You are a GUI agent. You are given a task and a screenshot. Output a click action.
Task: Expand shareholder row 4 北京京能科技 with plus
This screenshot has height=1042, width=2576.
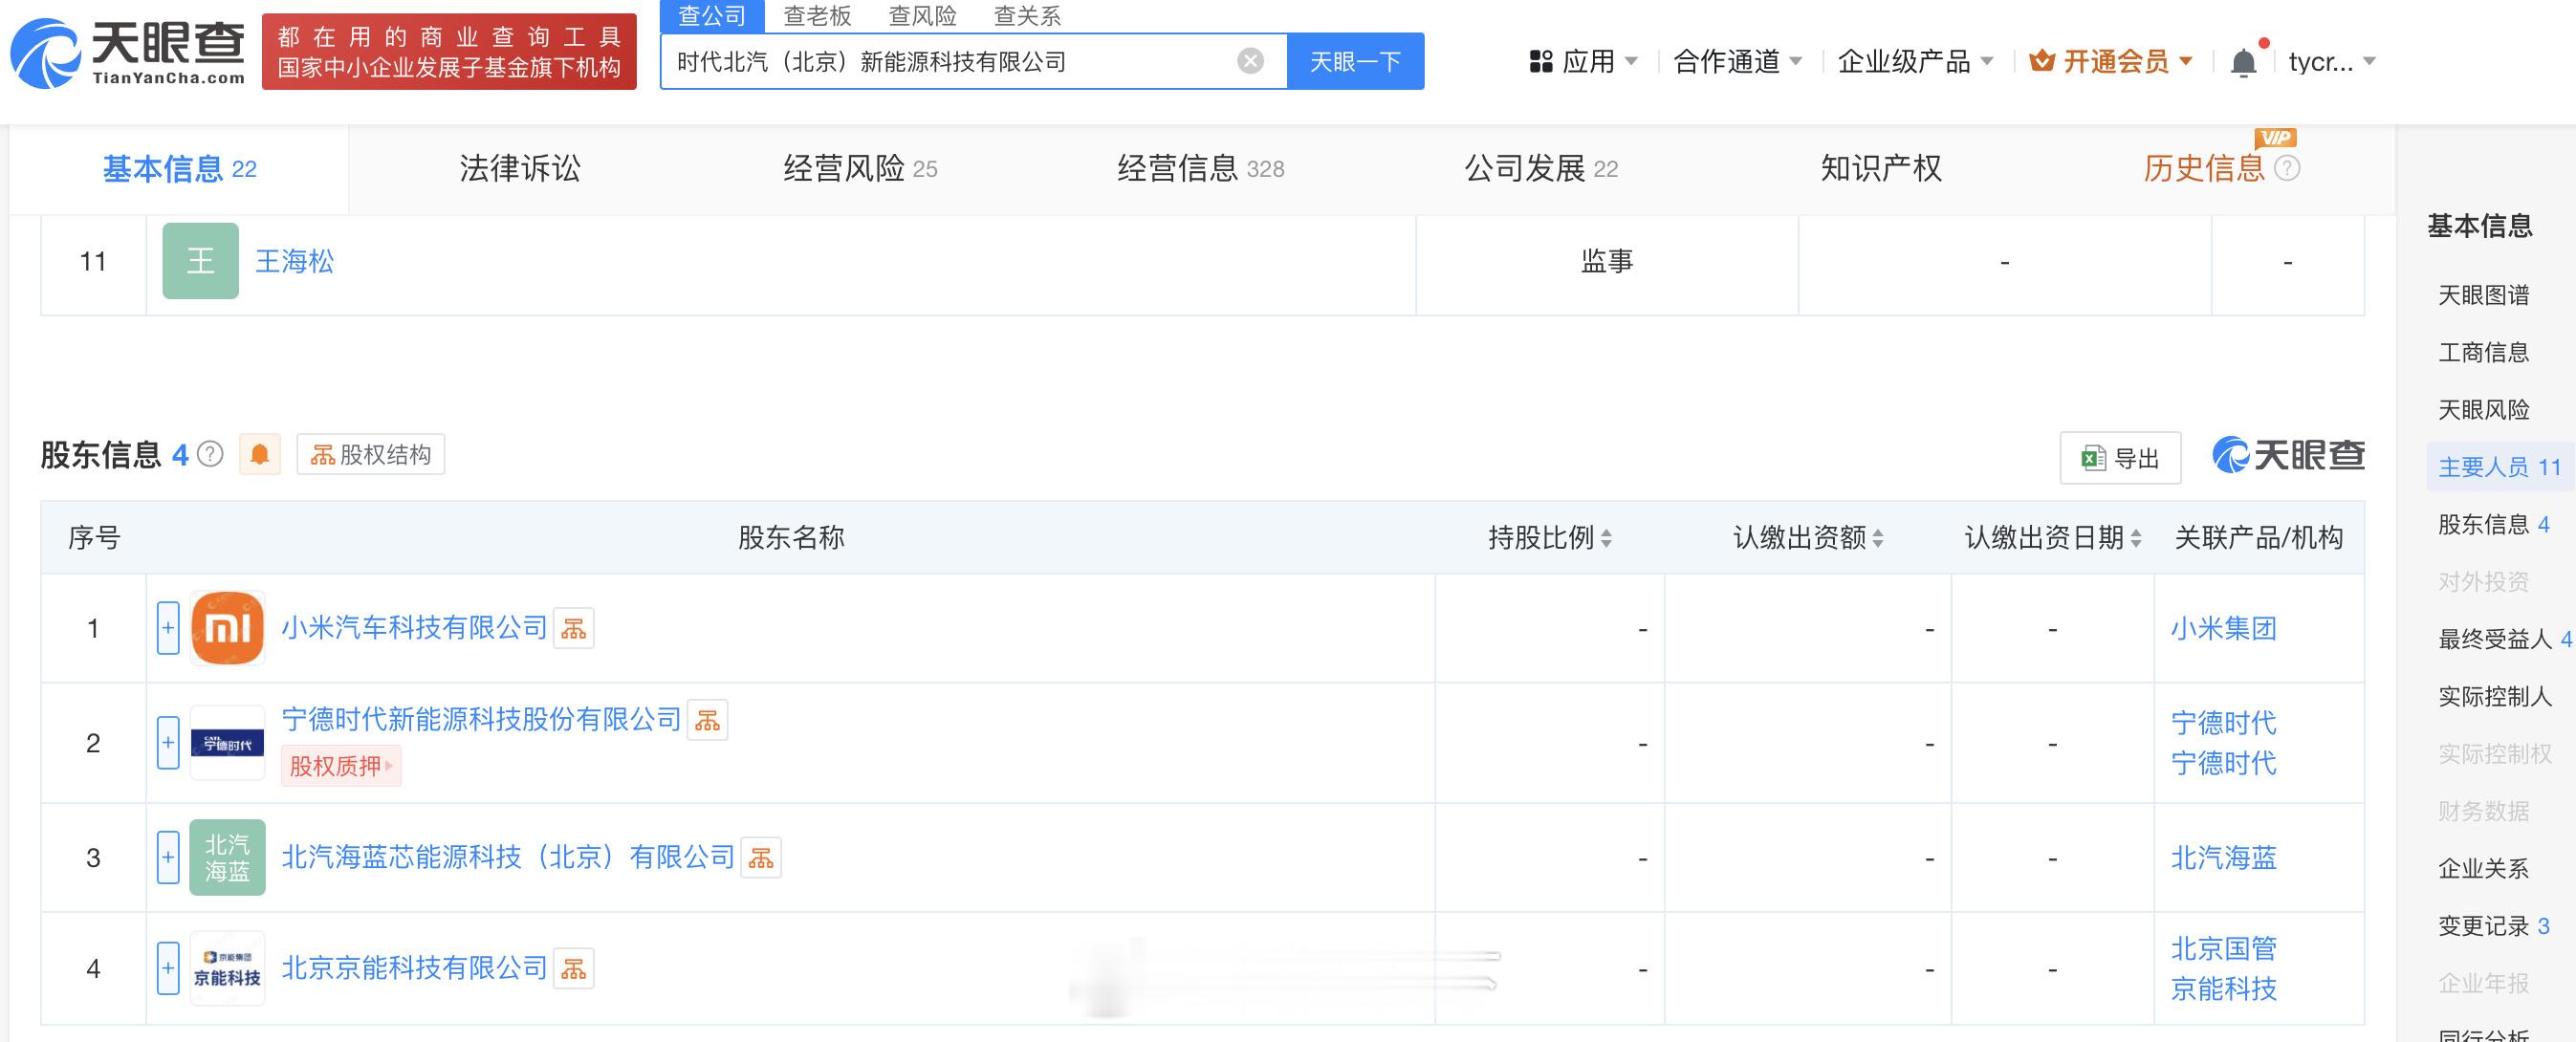(168, 968)
